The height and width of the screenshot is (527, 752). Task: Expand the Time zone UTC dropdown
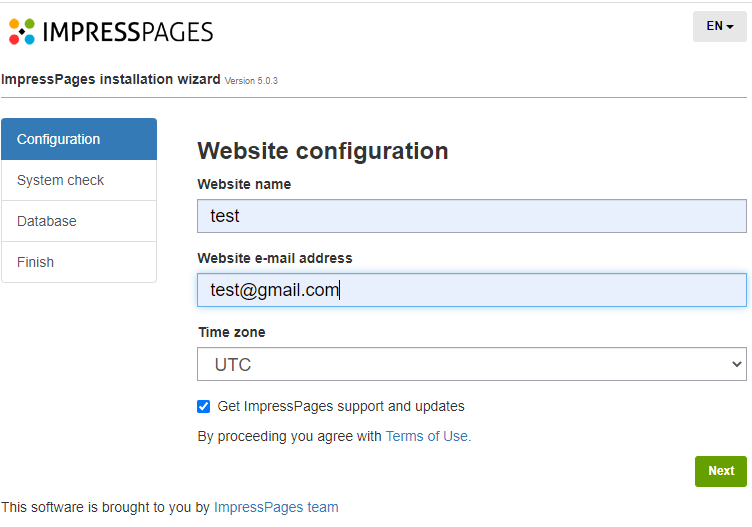pos(471,364)
